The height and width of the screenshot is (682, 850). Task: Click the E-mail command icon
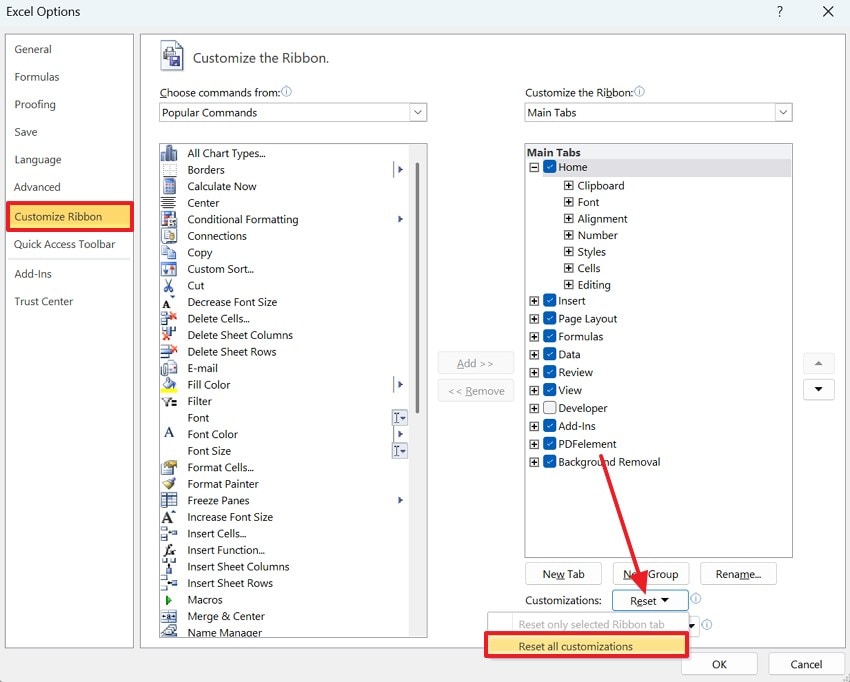click(169, 368)
